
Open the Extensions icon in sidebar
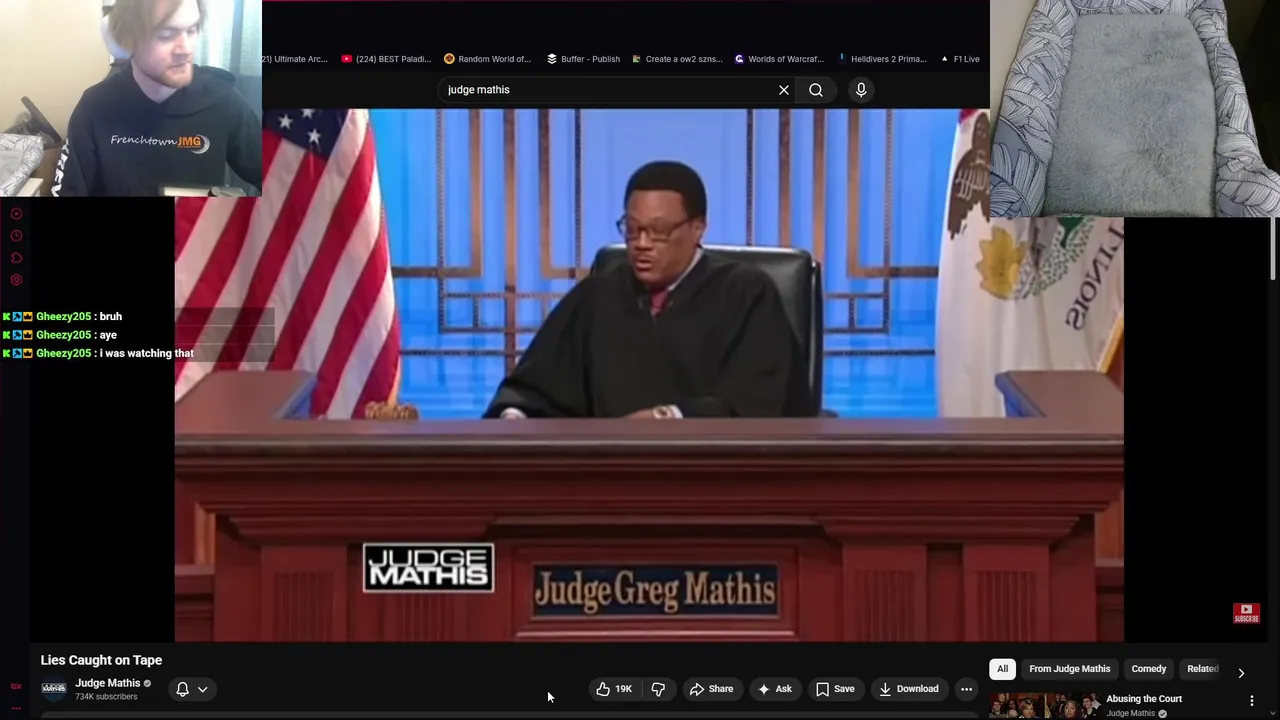point(16,258)
